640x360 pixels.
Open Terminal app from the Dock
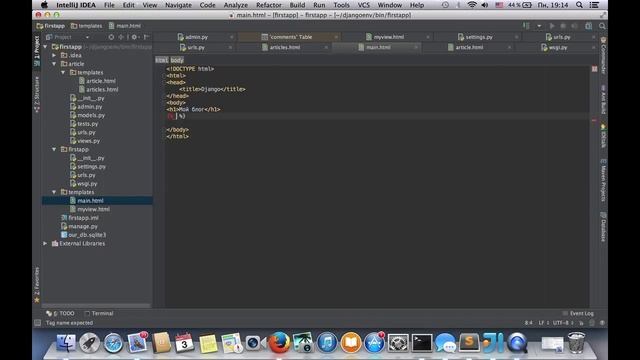tap(421, 342)
